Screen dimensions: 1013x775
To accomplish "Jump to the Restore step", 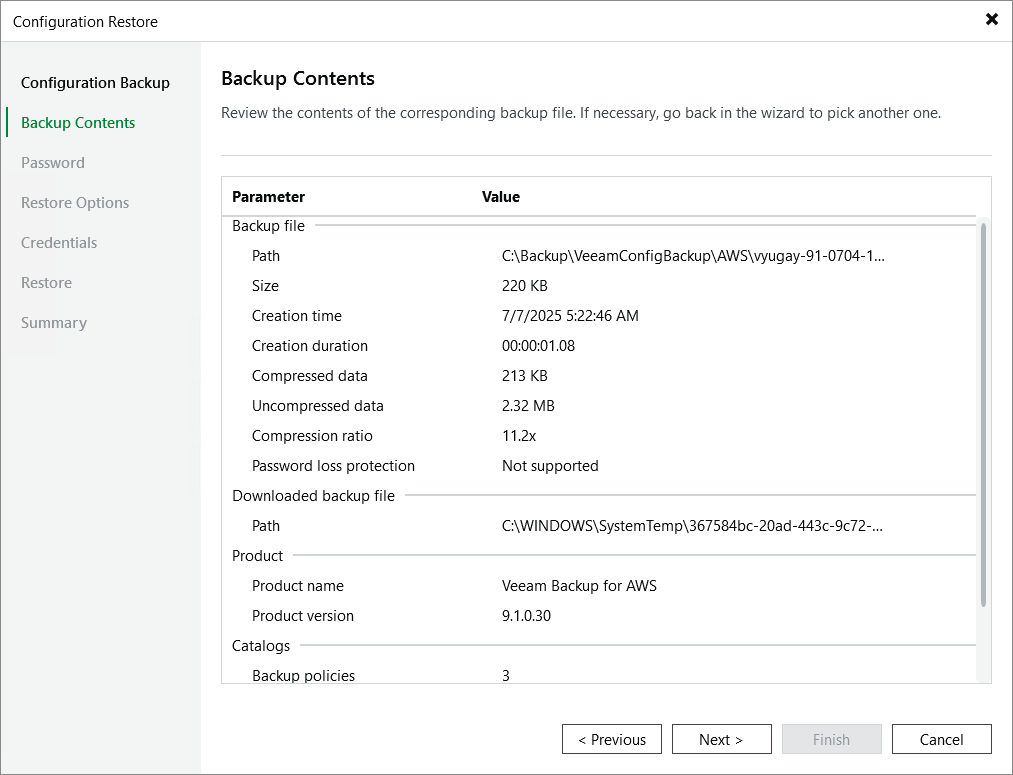I will coord(46,282).
